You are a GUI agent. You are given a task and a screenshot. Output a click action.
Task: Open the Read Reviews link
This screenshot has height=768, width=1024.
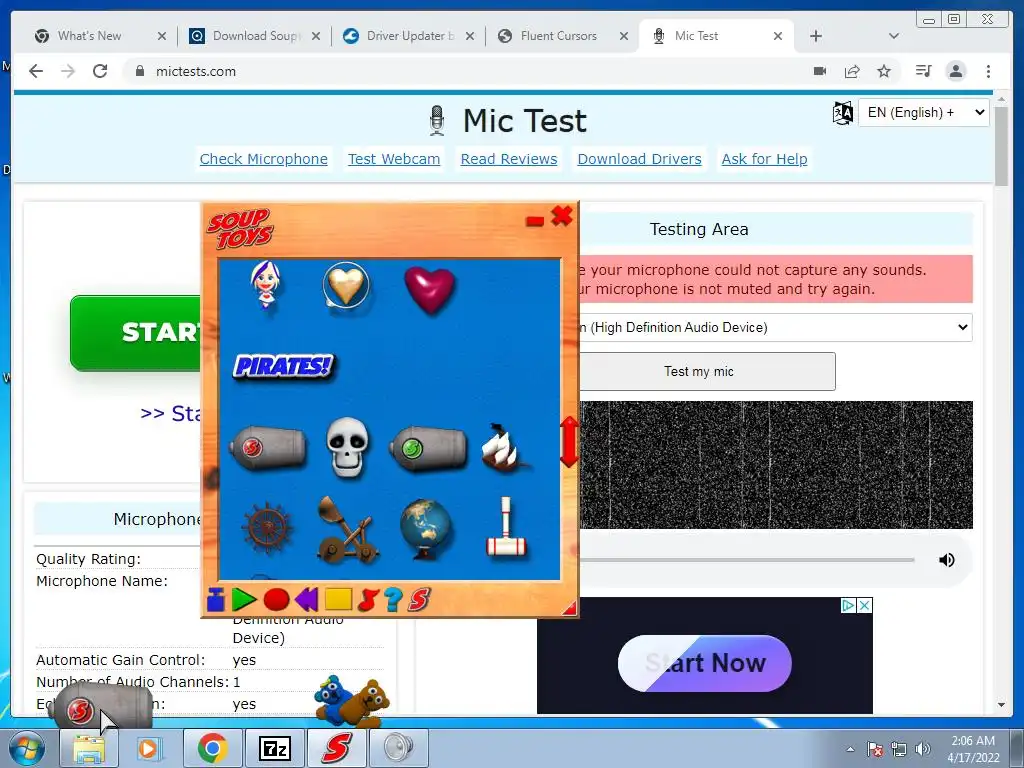[x=509, y=159]
